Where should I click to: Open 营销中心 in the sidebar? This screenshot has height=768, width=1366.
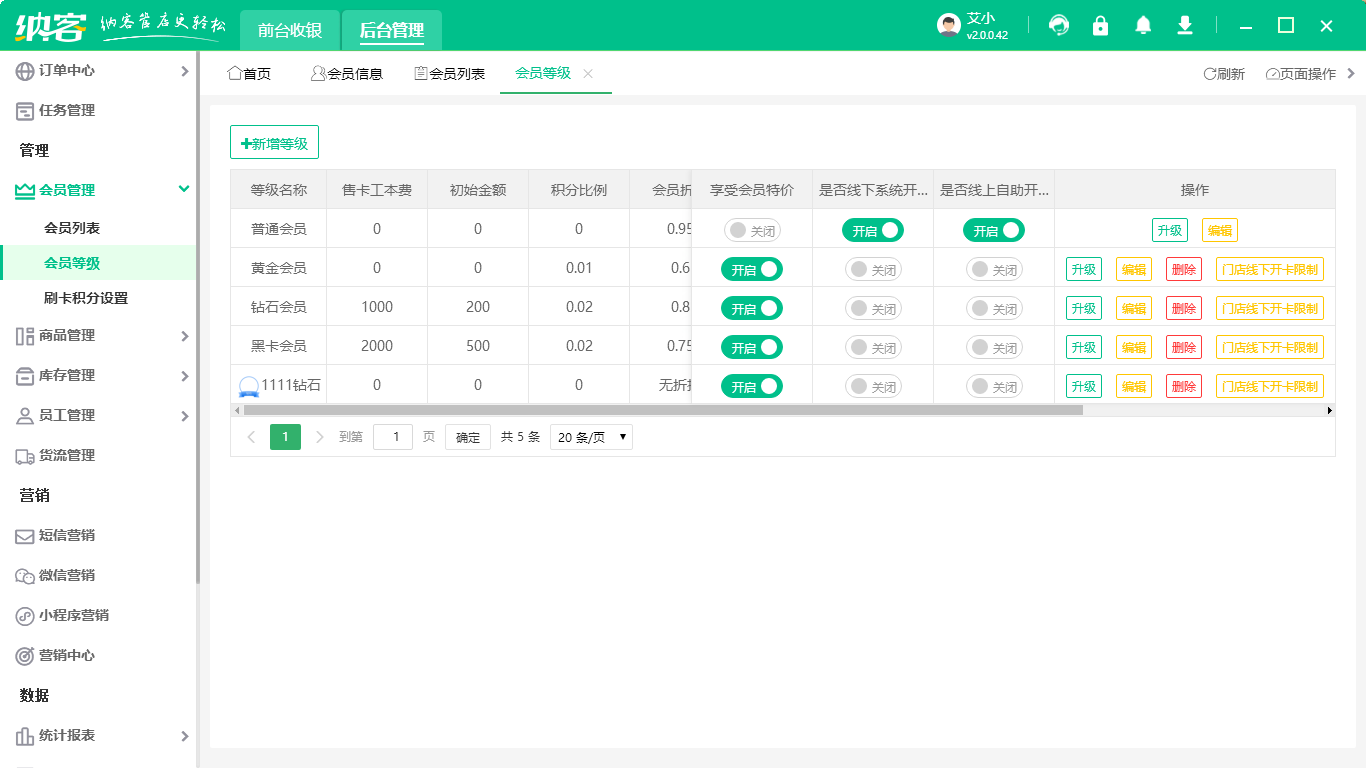click(x=66, y=656)
